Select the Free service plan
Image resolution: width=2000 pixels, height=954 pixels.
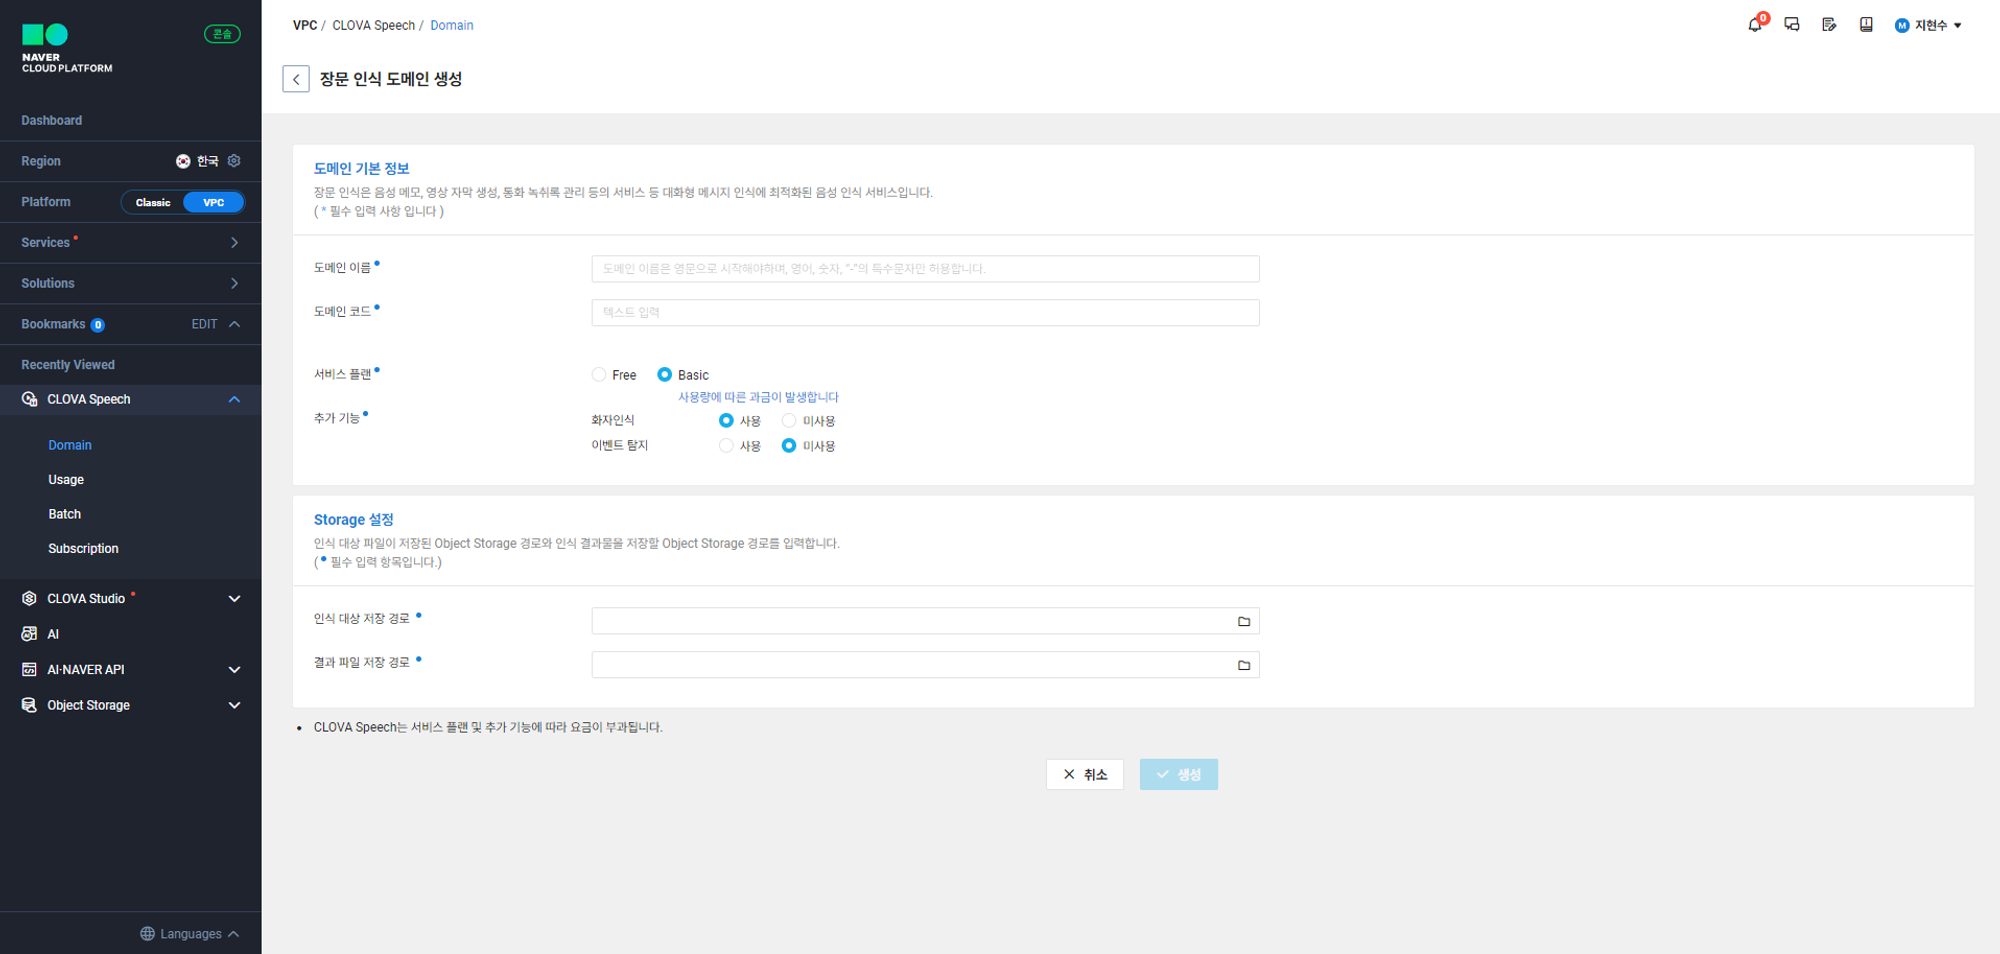tap(599, 375)
